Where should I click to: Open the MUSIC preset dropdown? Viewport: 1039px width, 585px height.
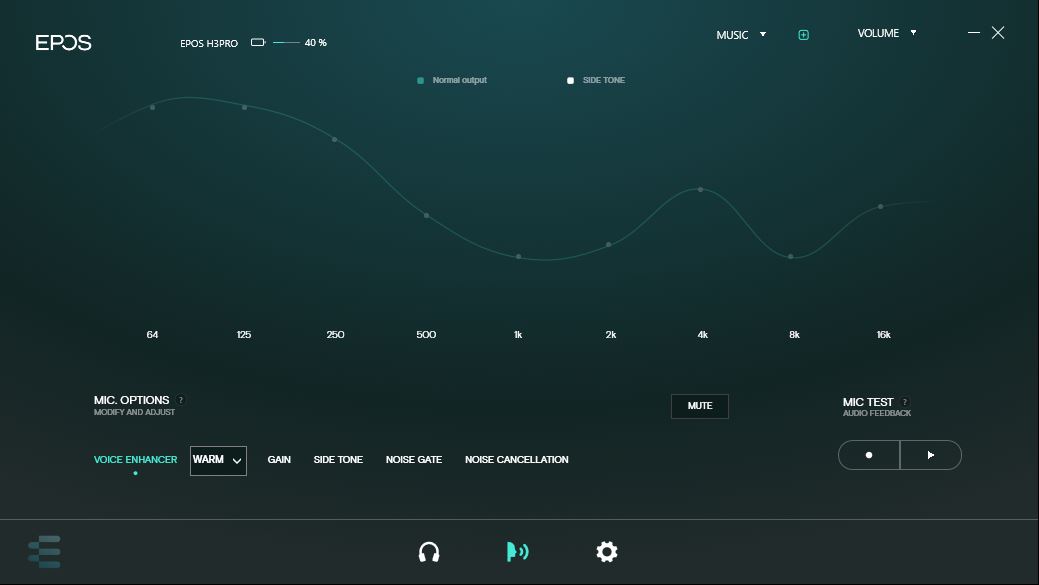tap(741, 35)
